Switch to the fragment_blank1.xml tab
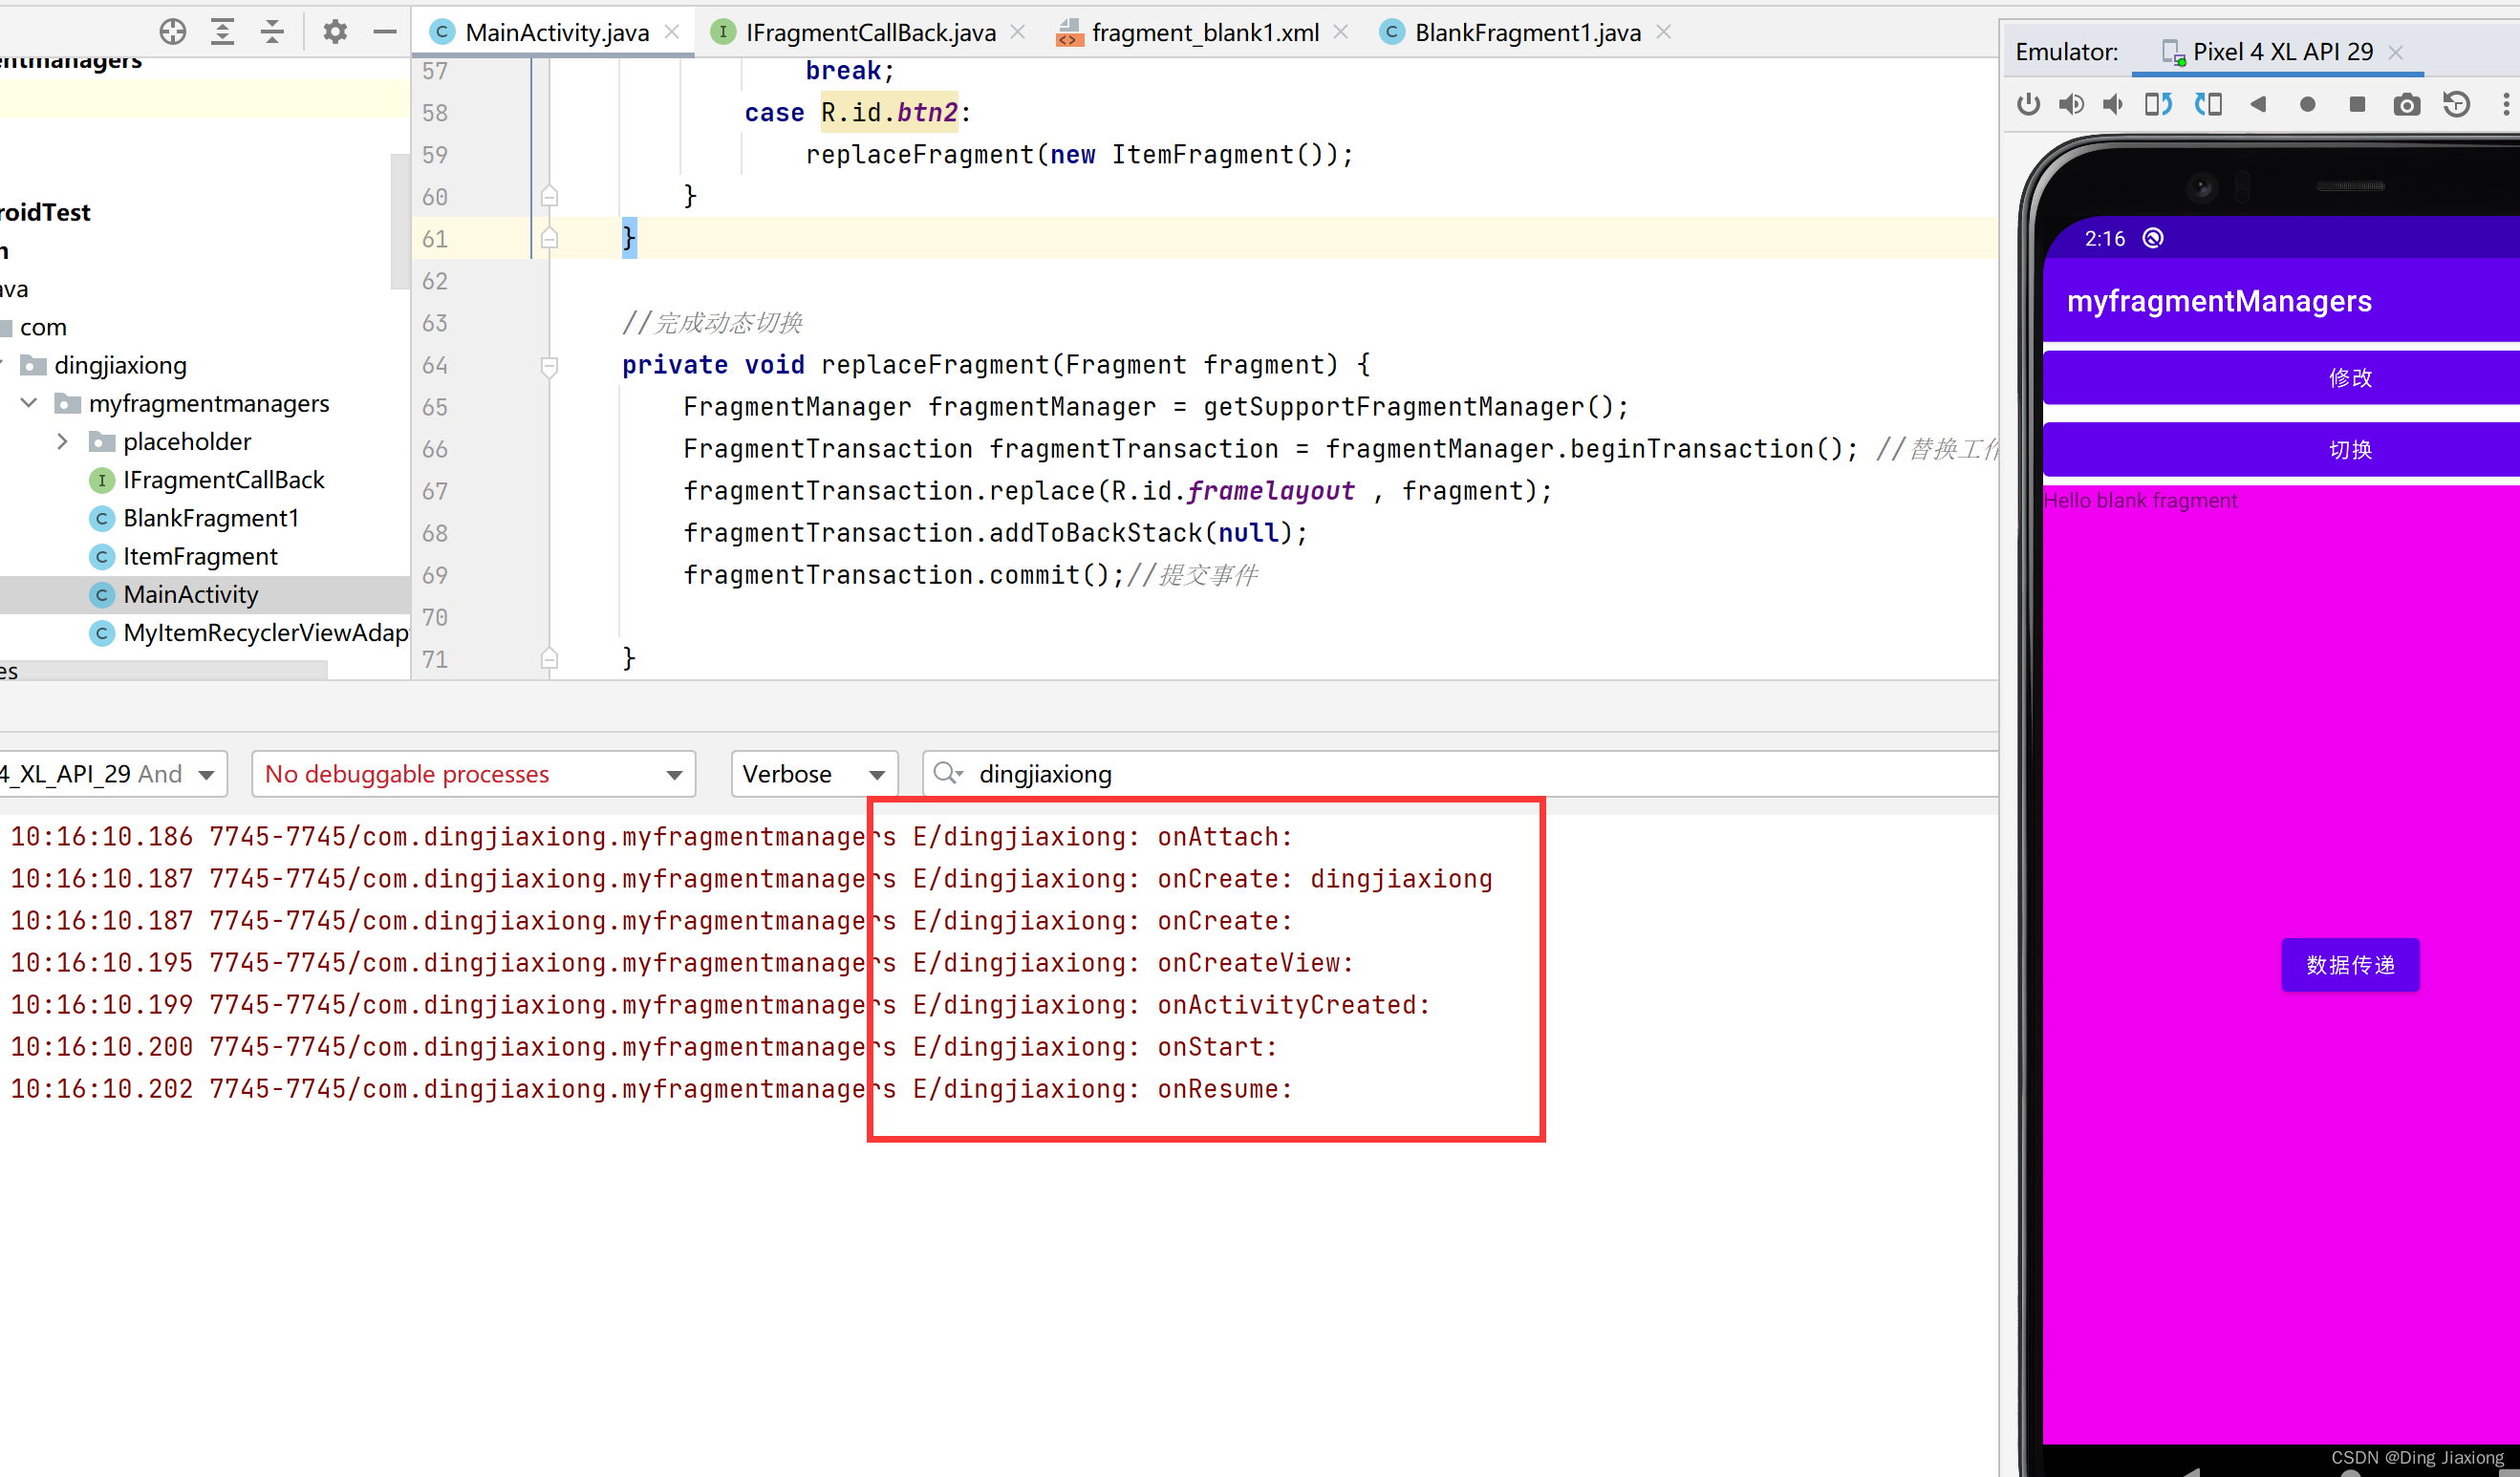This screenshot has height=1477, width=2520. 1204,32
